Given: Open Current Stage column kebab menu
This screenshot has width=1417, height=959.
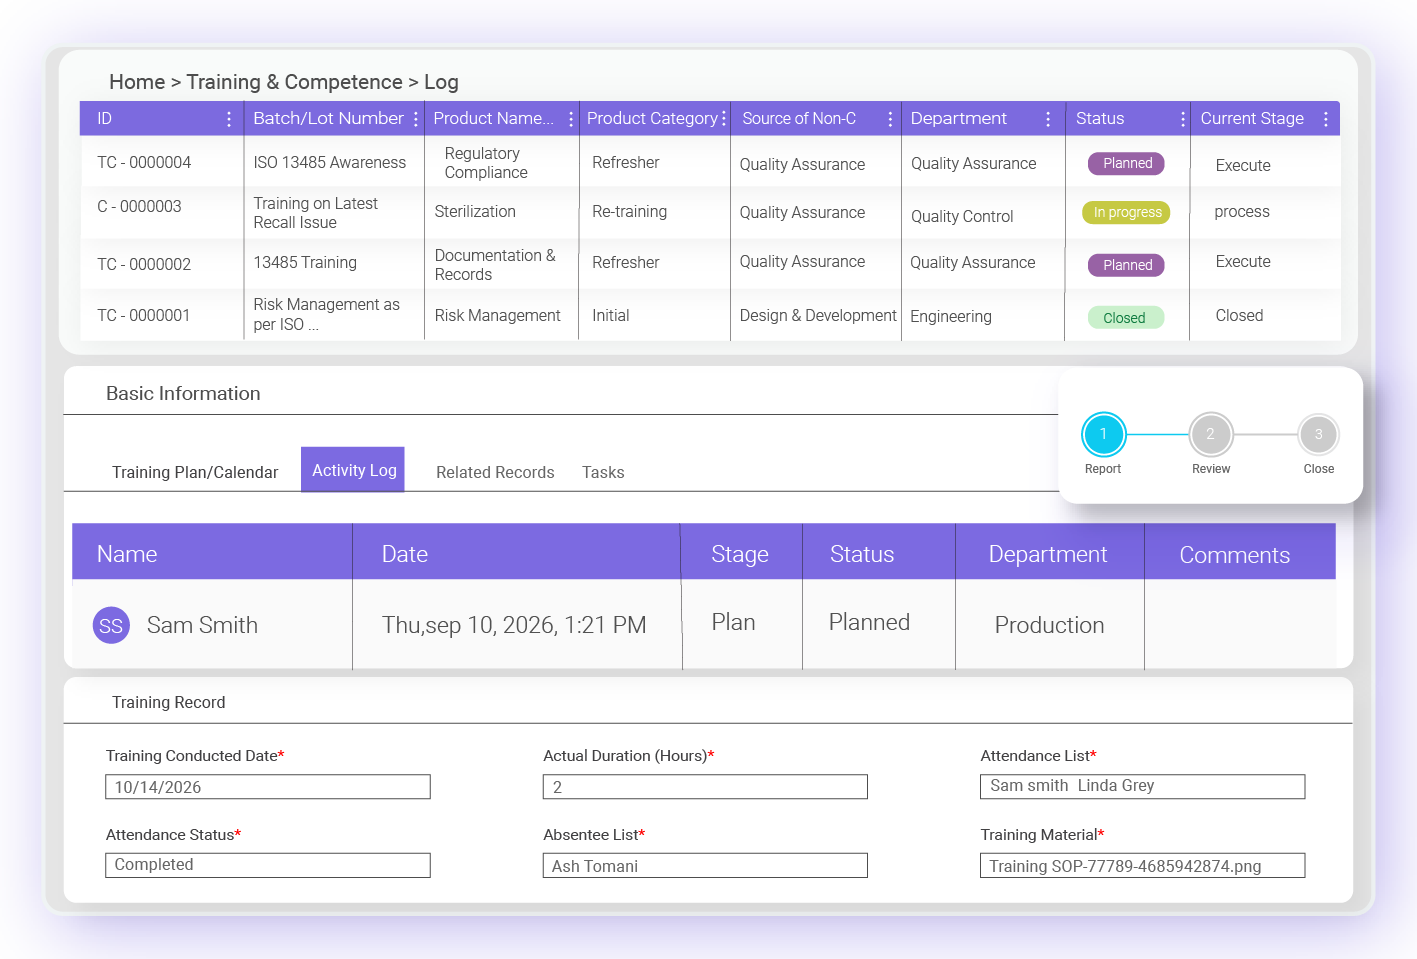Looking at the screenshot, I should [x=1326, y=119].
